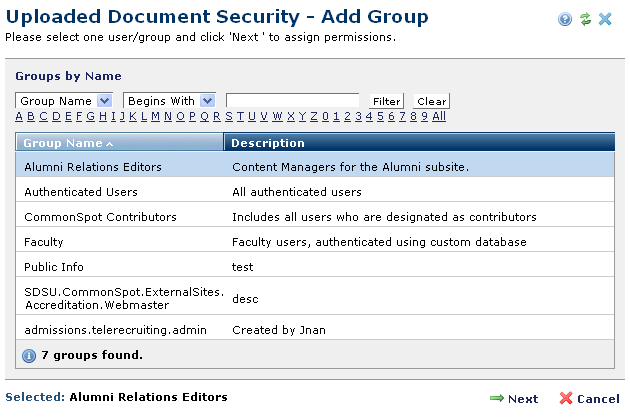
Task: Click the info icon beside groups found
Action: [x=29, y=355]
